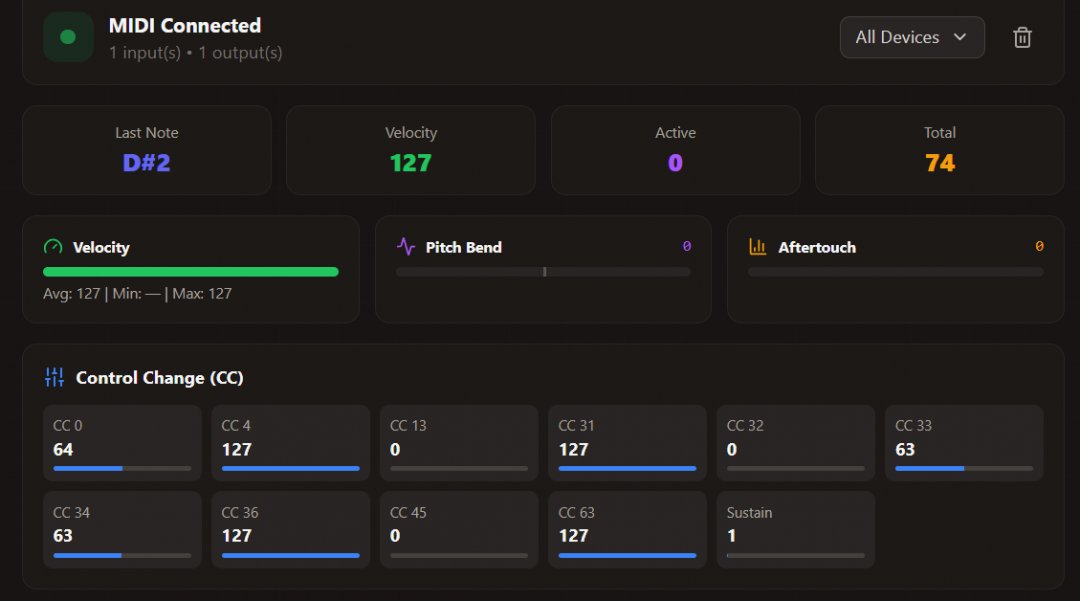Click the trash can clear icon
Image resolution: width=1080 pixels, height=601 pixels.
(1022, 38)
